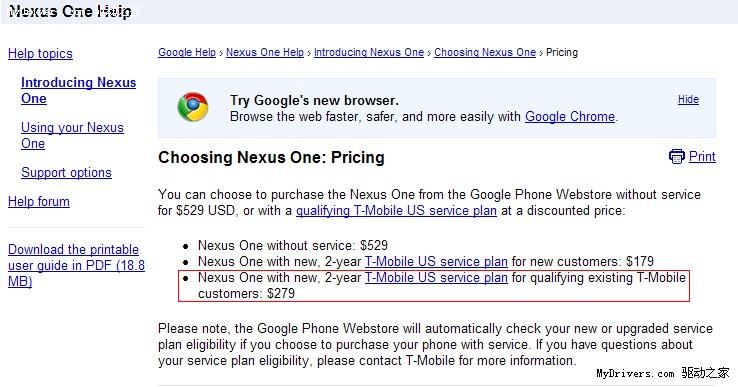Open Choosing Nexus One breadcrumb link
Screen dimensions: 738x387
[485, 52]
